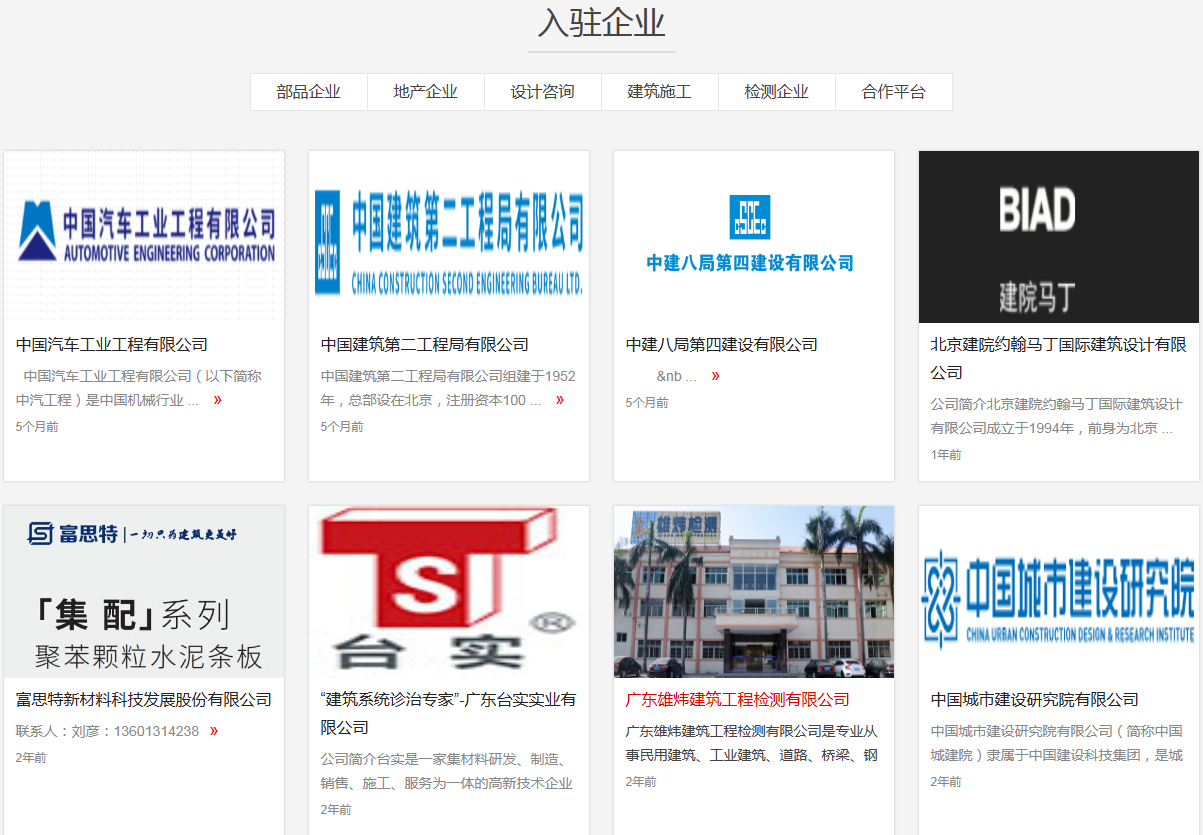Click the "&nb ..." description text
The height and width of the screenshot is (835, 1203).
point(676,377)
